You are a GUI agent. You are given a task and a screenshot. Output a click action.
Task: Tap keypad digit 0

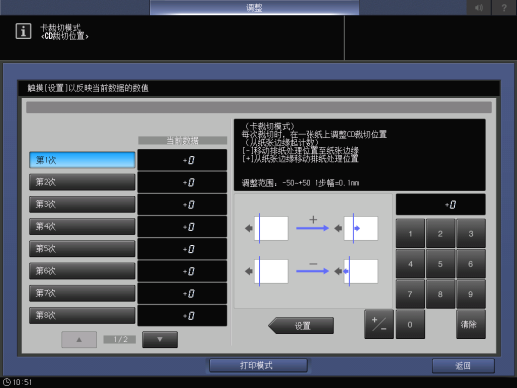coord(410,324)
